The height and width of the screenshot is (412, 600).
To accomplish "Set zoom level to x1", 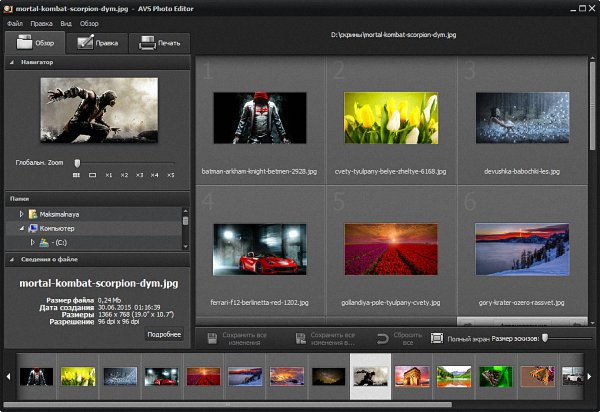I will 108,175.
